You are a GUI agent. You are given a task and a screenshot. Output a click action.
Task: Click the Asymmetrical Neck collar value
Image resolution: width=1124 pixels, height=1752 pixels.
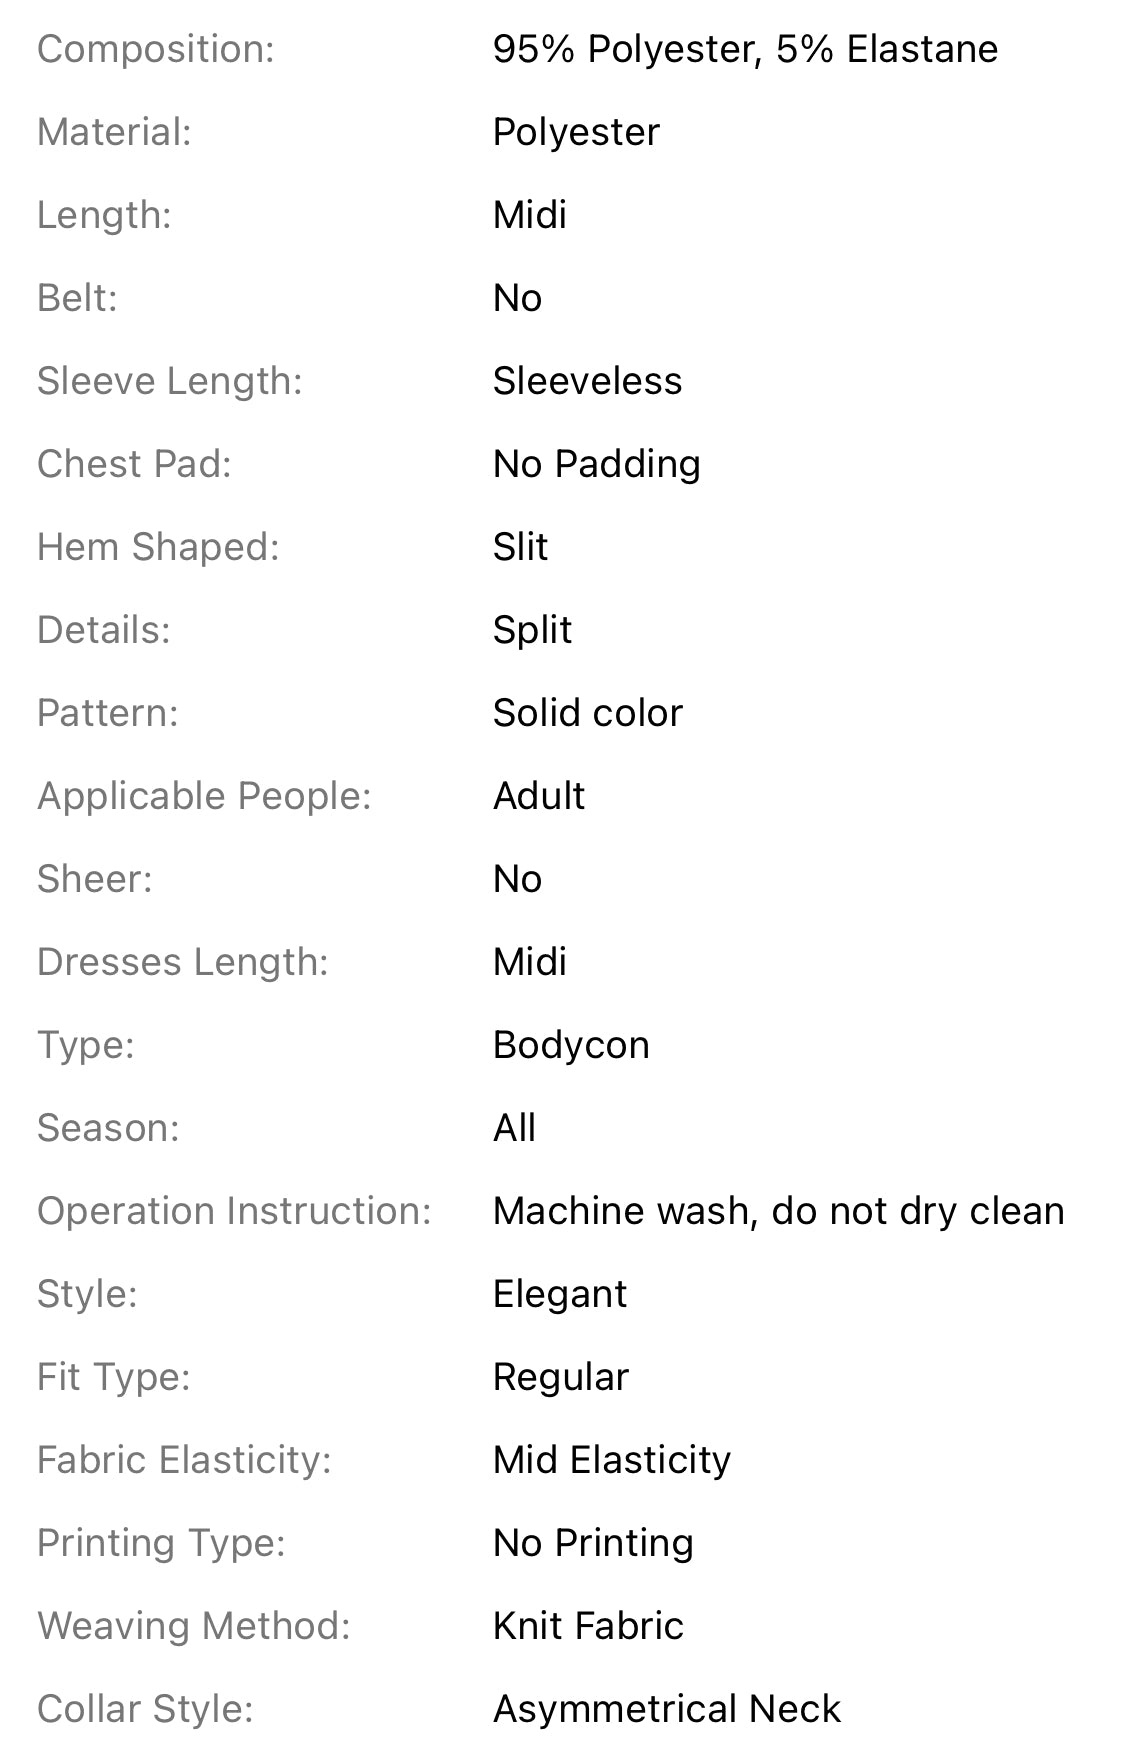click(667, 1710)
